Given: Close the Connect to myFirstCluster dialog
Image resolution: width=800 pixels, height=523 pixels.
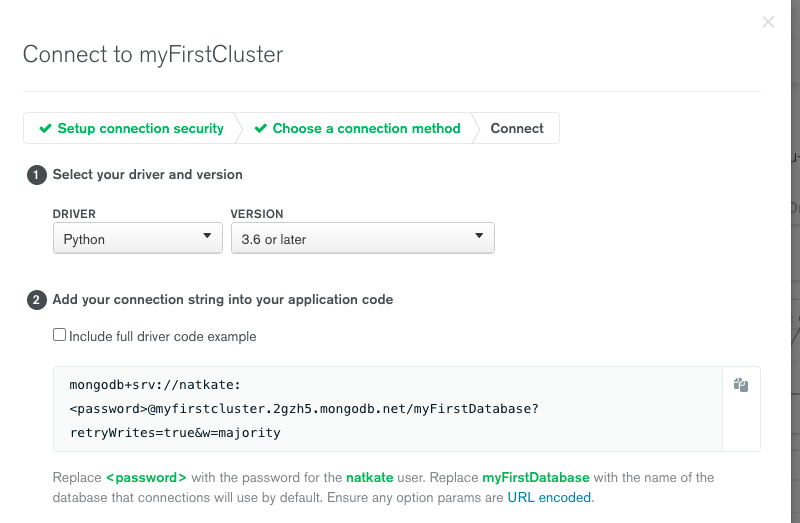Looking at the screenshot, I should (768, 22).
